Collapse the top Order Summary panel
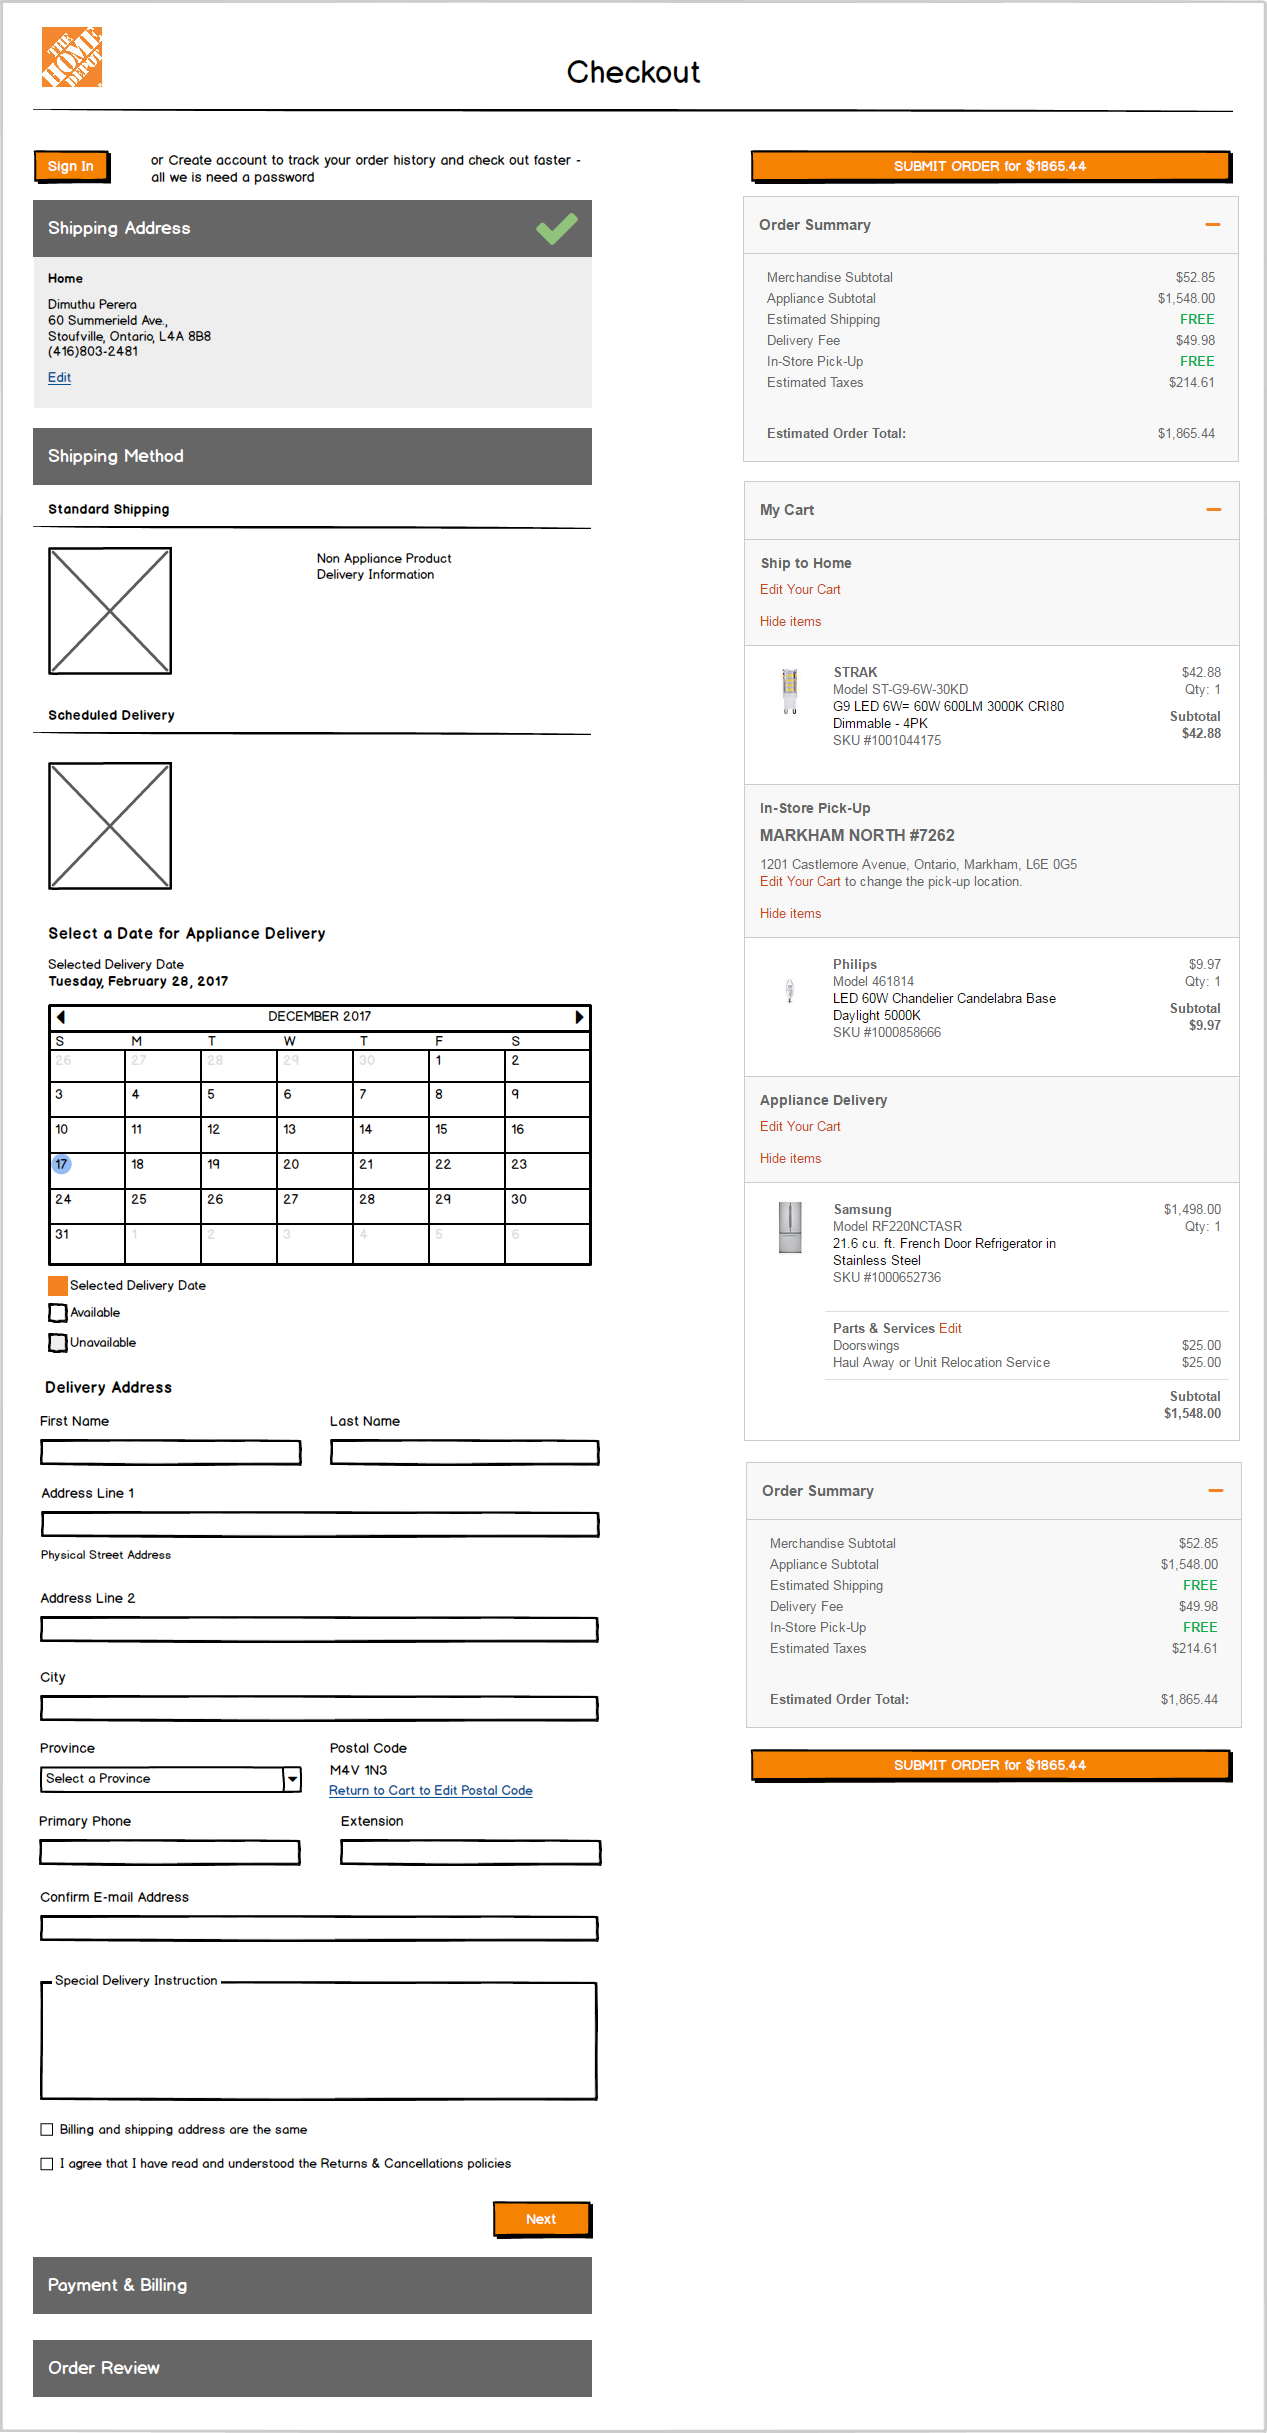 click(1213, 225)
